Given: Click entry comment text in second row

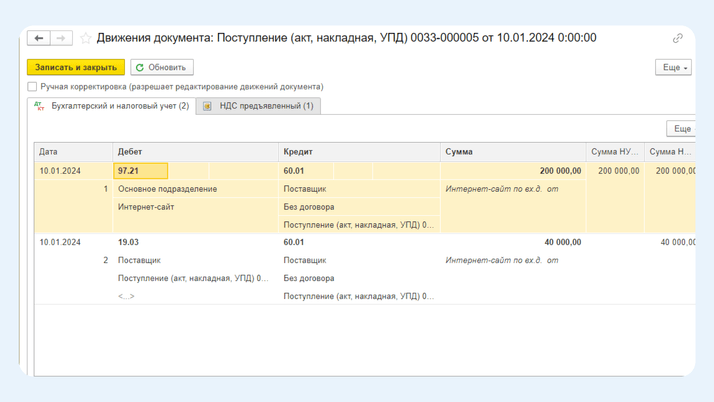Looking at the screenshot, I should 501,260.
